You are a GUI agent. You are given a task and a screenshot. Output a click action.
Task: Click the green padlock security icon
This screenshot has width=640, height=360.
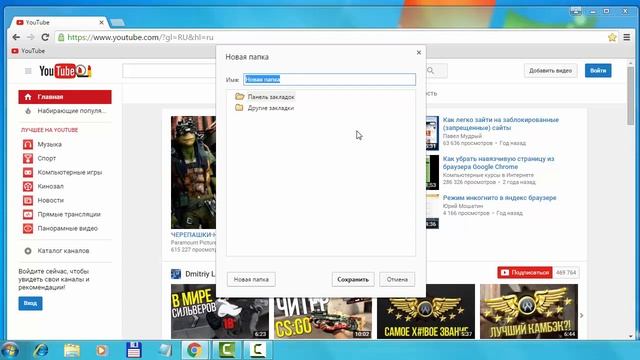coord(61,37)
